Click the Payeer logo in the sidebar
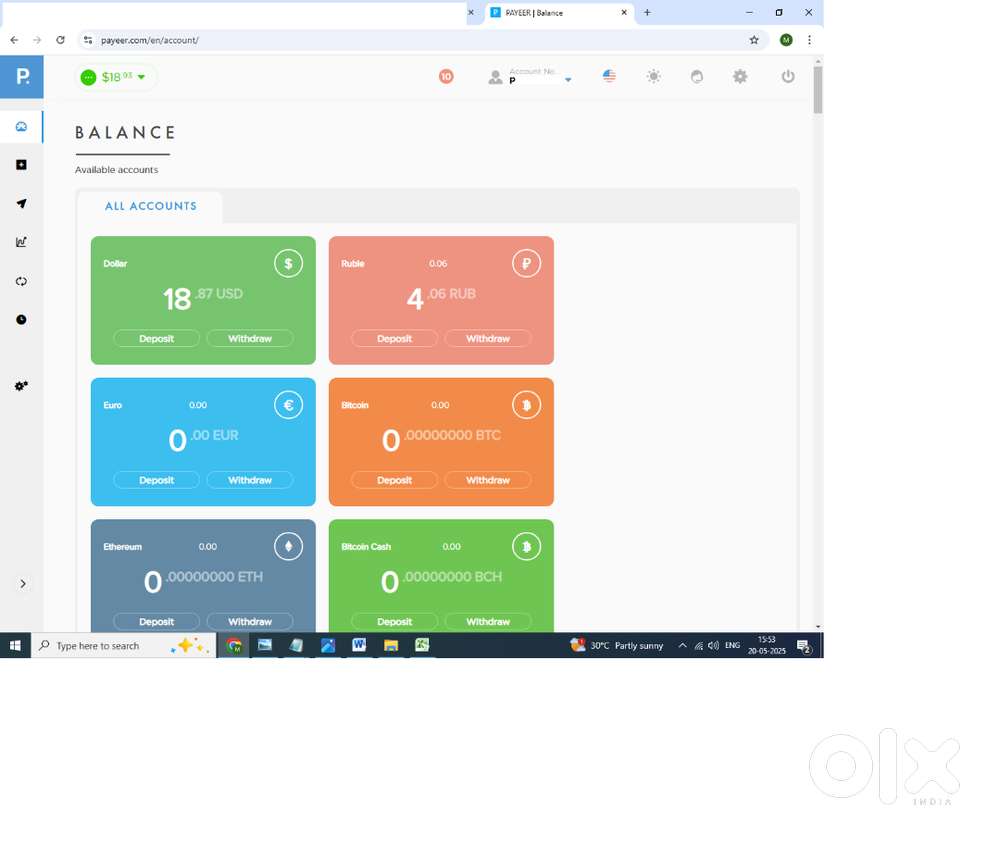Viewport: 1000px width, 858px height. point(21,77)
